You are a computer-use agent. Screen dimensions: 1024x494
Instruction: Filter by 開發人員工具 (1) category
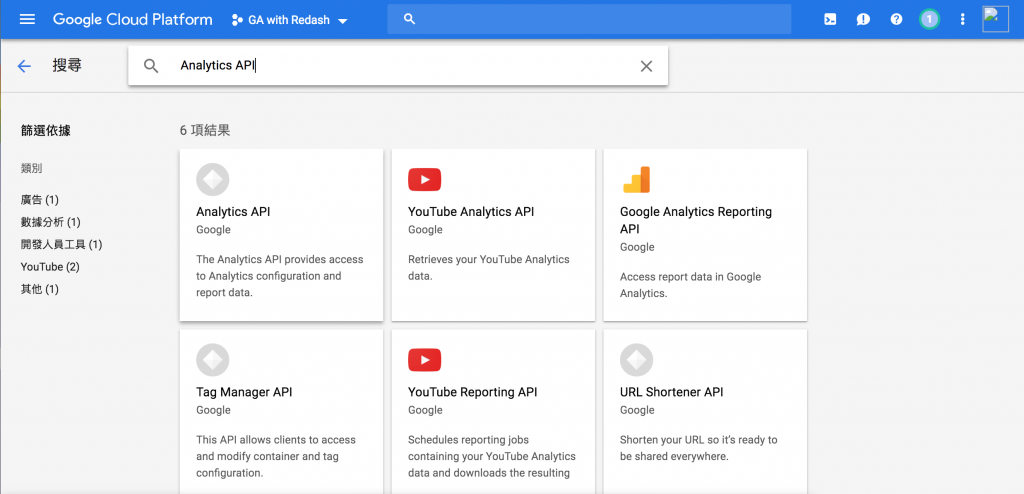61,244
